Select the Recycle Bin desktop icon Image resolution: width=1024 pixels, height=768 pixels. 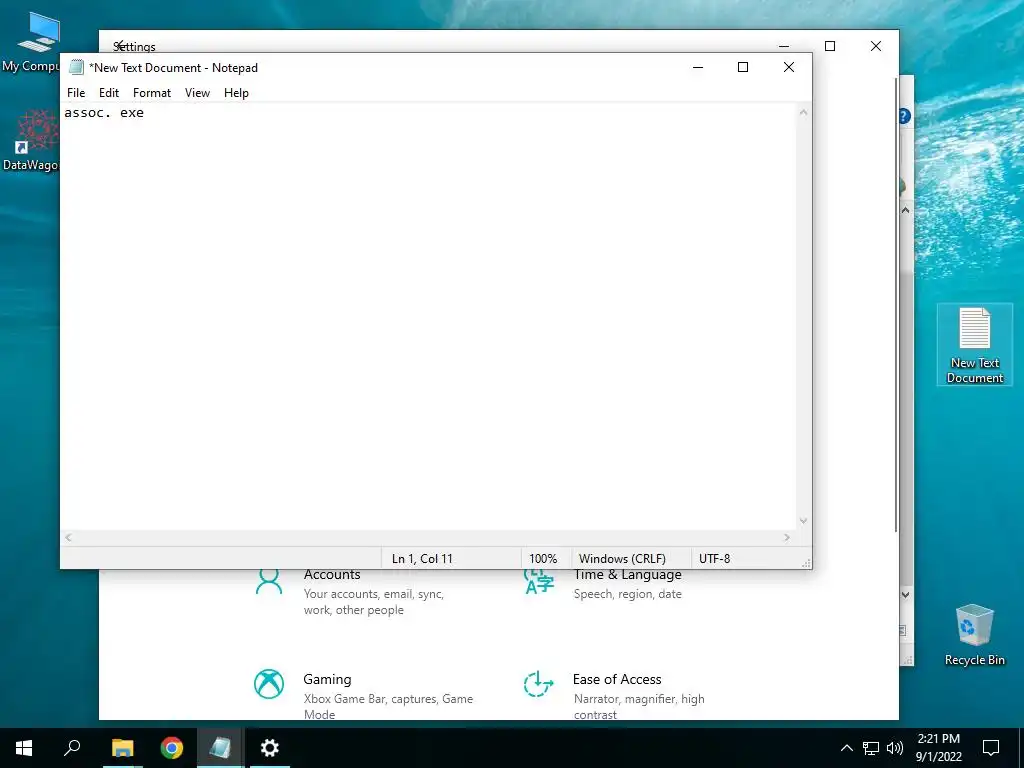(974, 635)
